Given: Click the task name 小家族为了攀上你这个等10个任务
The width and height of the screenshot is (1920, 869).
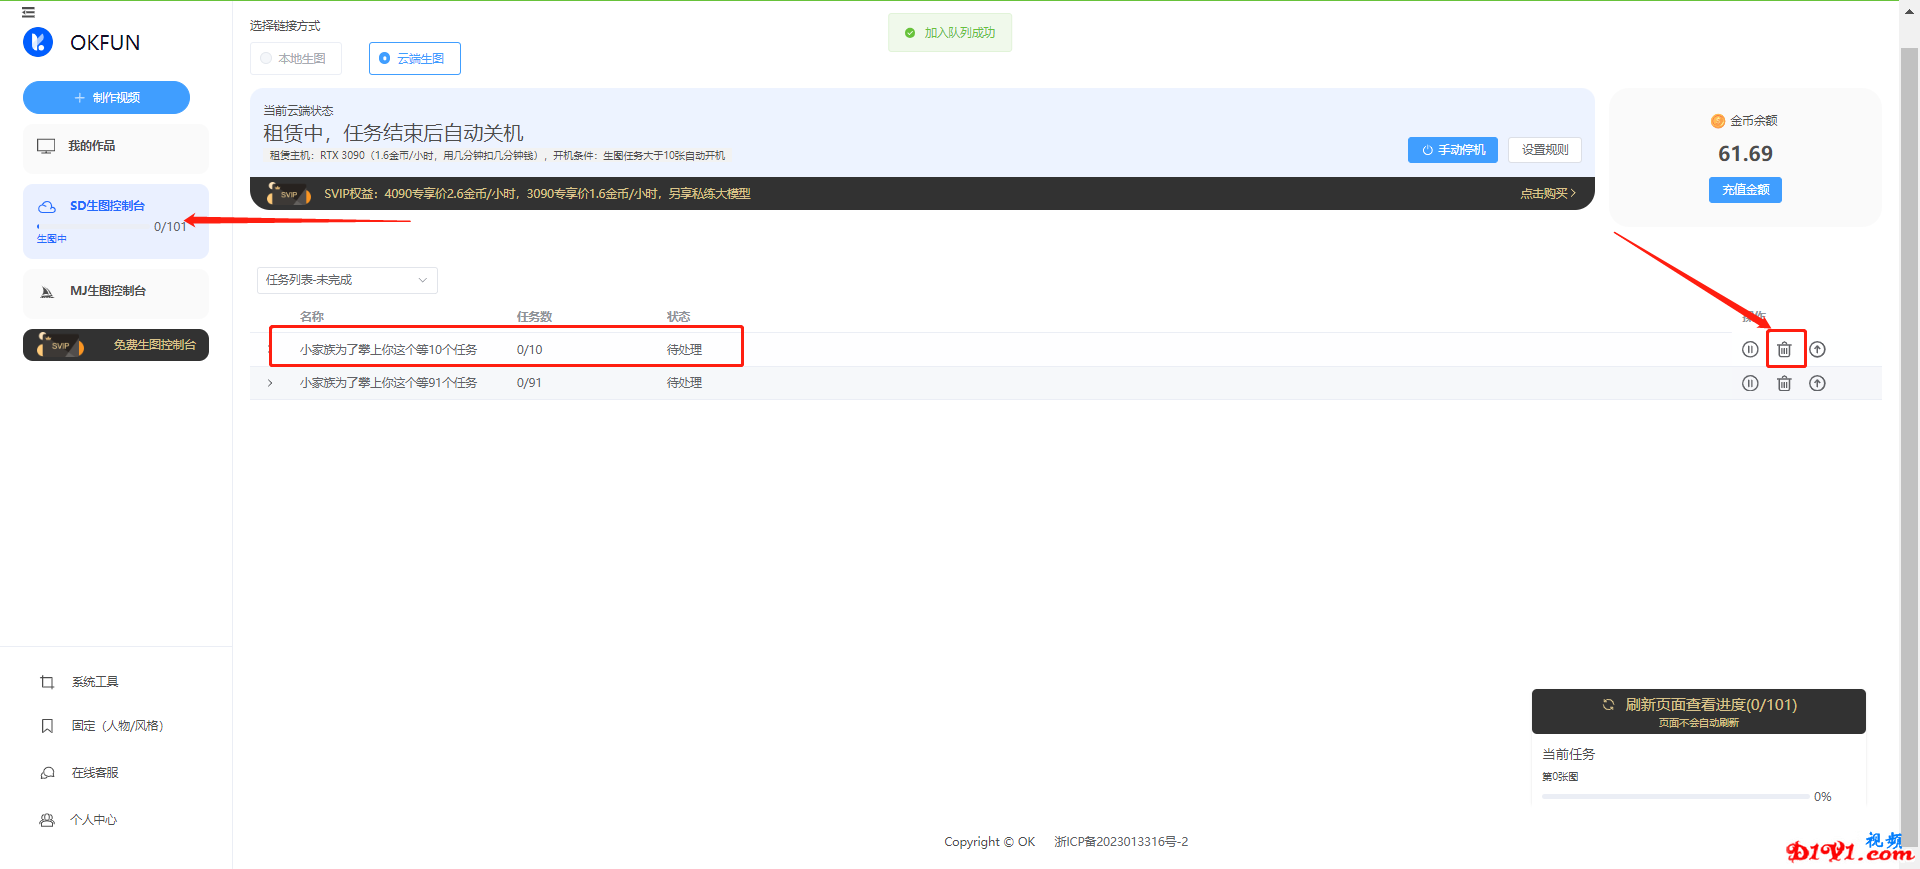Looking at the screenshot, I should pyautogui.click(x=388, y=350).
